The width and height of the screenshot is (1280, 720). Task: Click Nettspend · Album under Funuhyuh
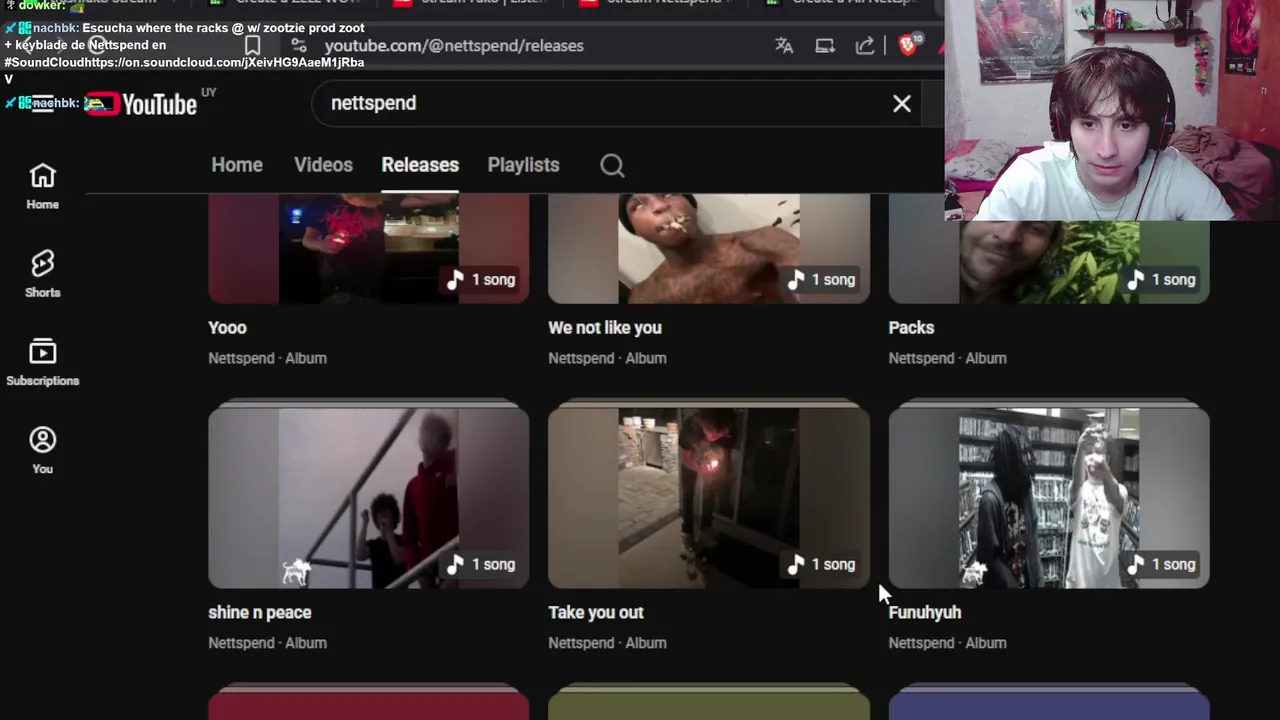pos(947,643)
